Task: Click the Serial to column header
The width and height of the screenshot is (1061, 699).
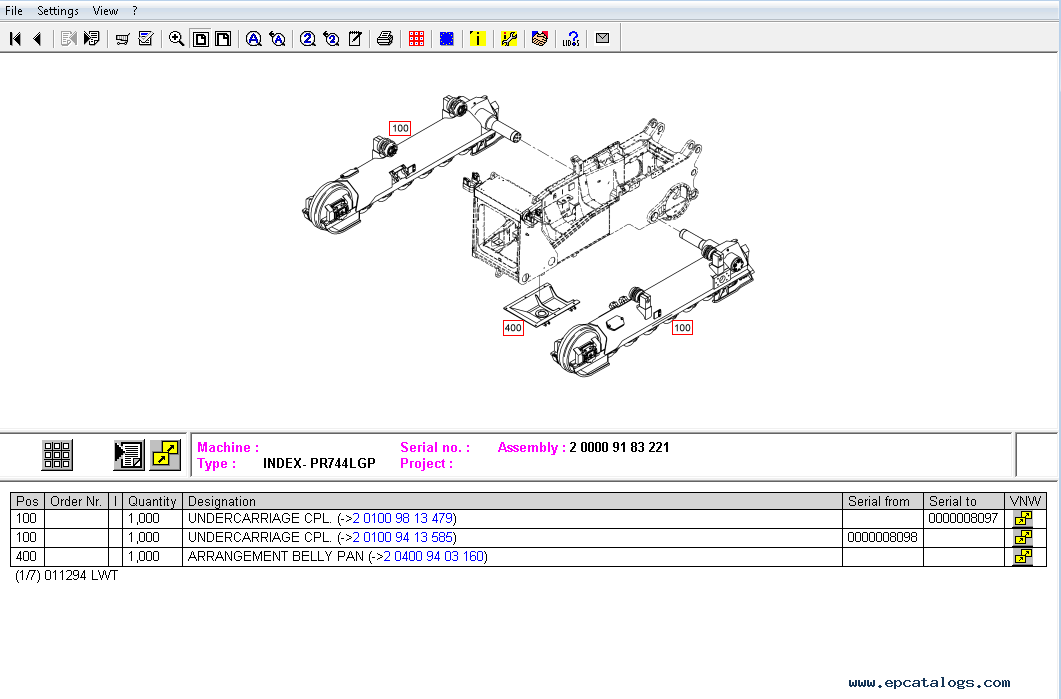Action: [x=964, y=501]
